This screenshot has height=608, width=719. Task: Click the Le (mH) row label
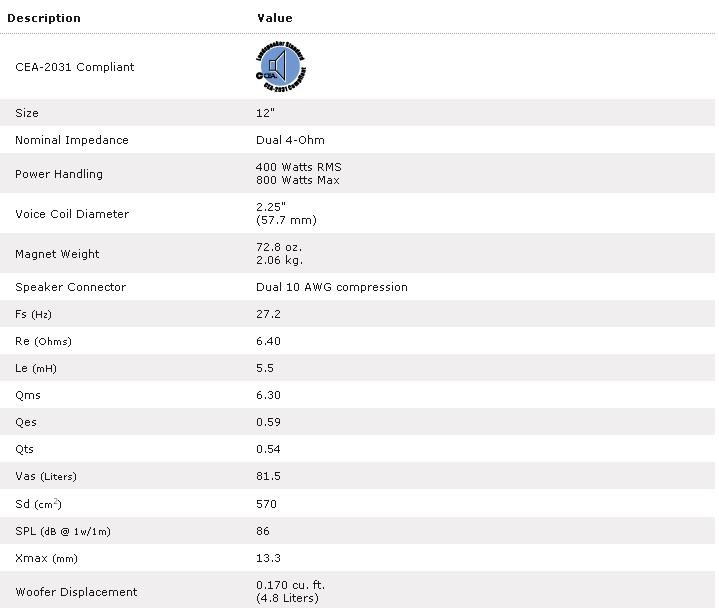(x=36, y=368)
